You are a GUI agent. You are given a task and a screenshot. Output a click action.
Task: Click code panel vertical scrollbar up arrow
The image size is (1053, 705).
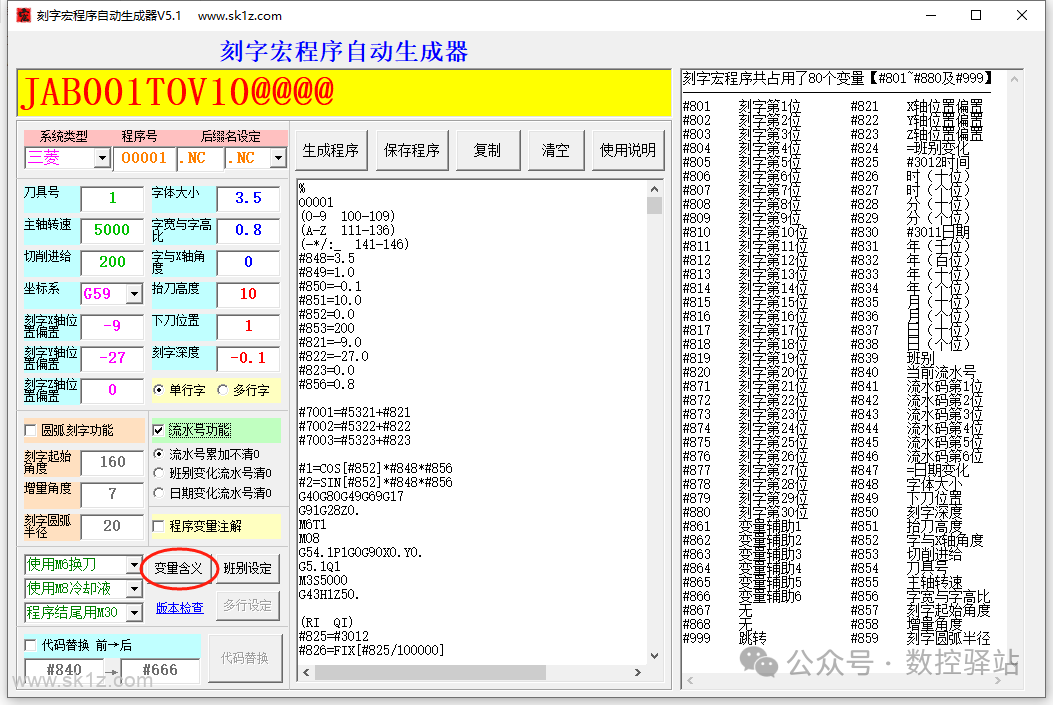(655, 189)
